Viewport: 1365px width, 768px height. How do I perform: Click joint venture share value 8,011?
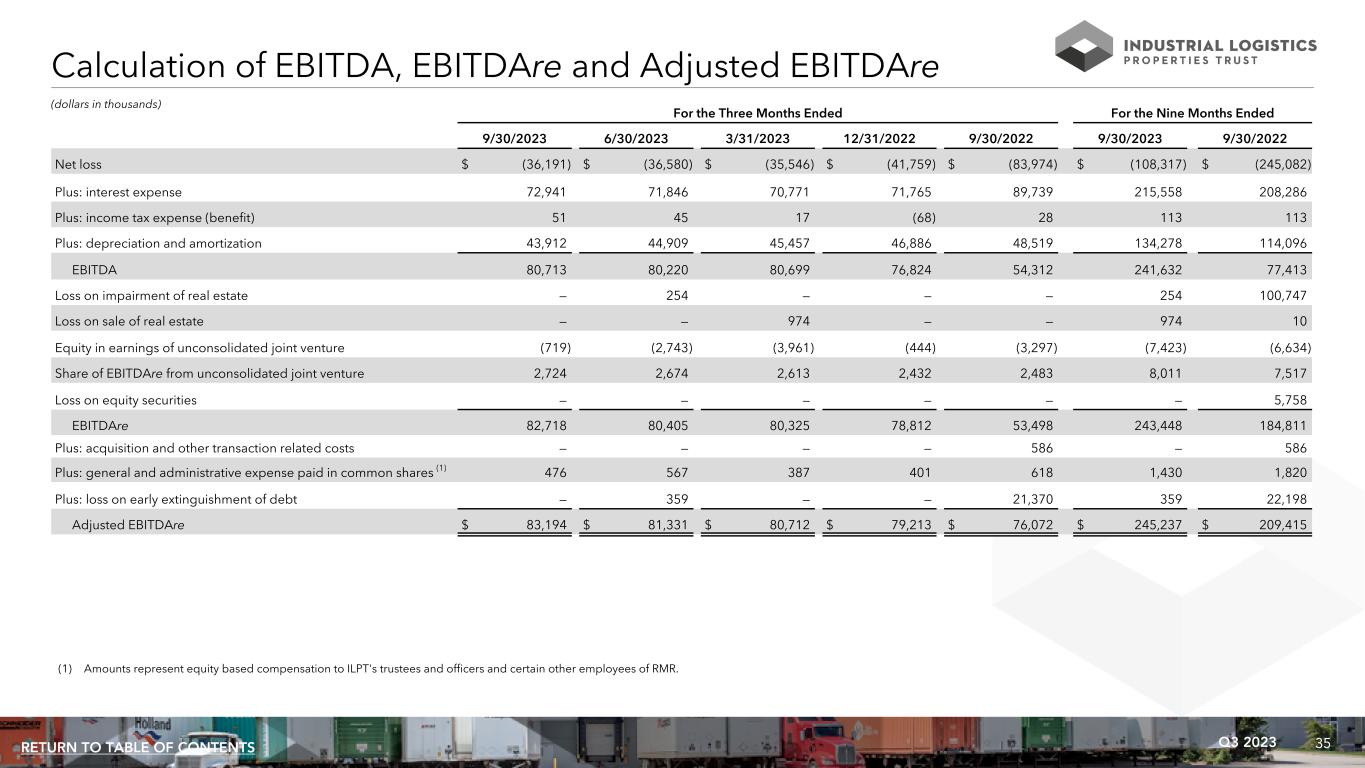tap(1167, 373)
